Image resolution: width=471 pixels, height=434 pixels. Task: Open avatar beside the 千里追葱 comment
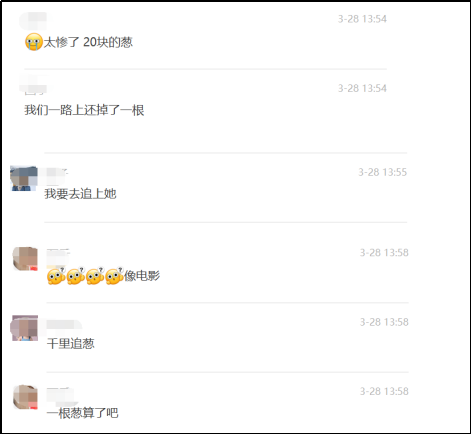tap(24, 328)
